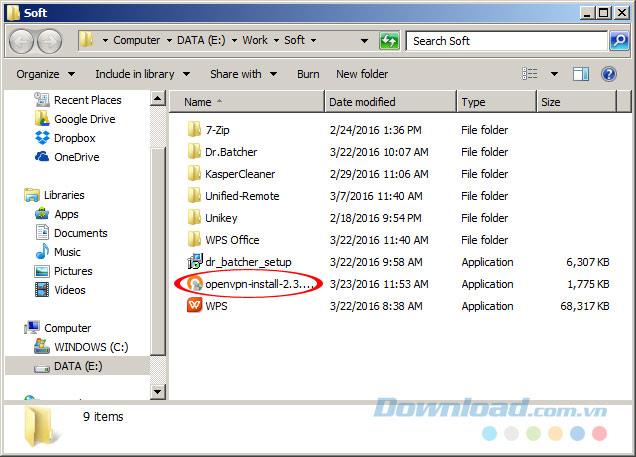The image size is (636, 457).
Task: Open the Organize dropdown menu
Action: (x=45, y=74)
